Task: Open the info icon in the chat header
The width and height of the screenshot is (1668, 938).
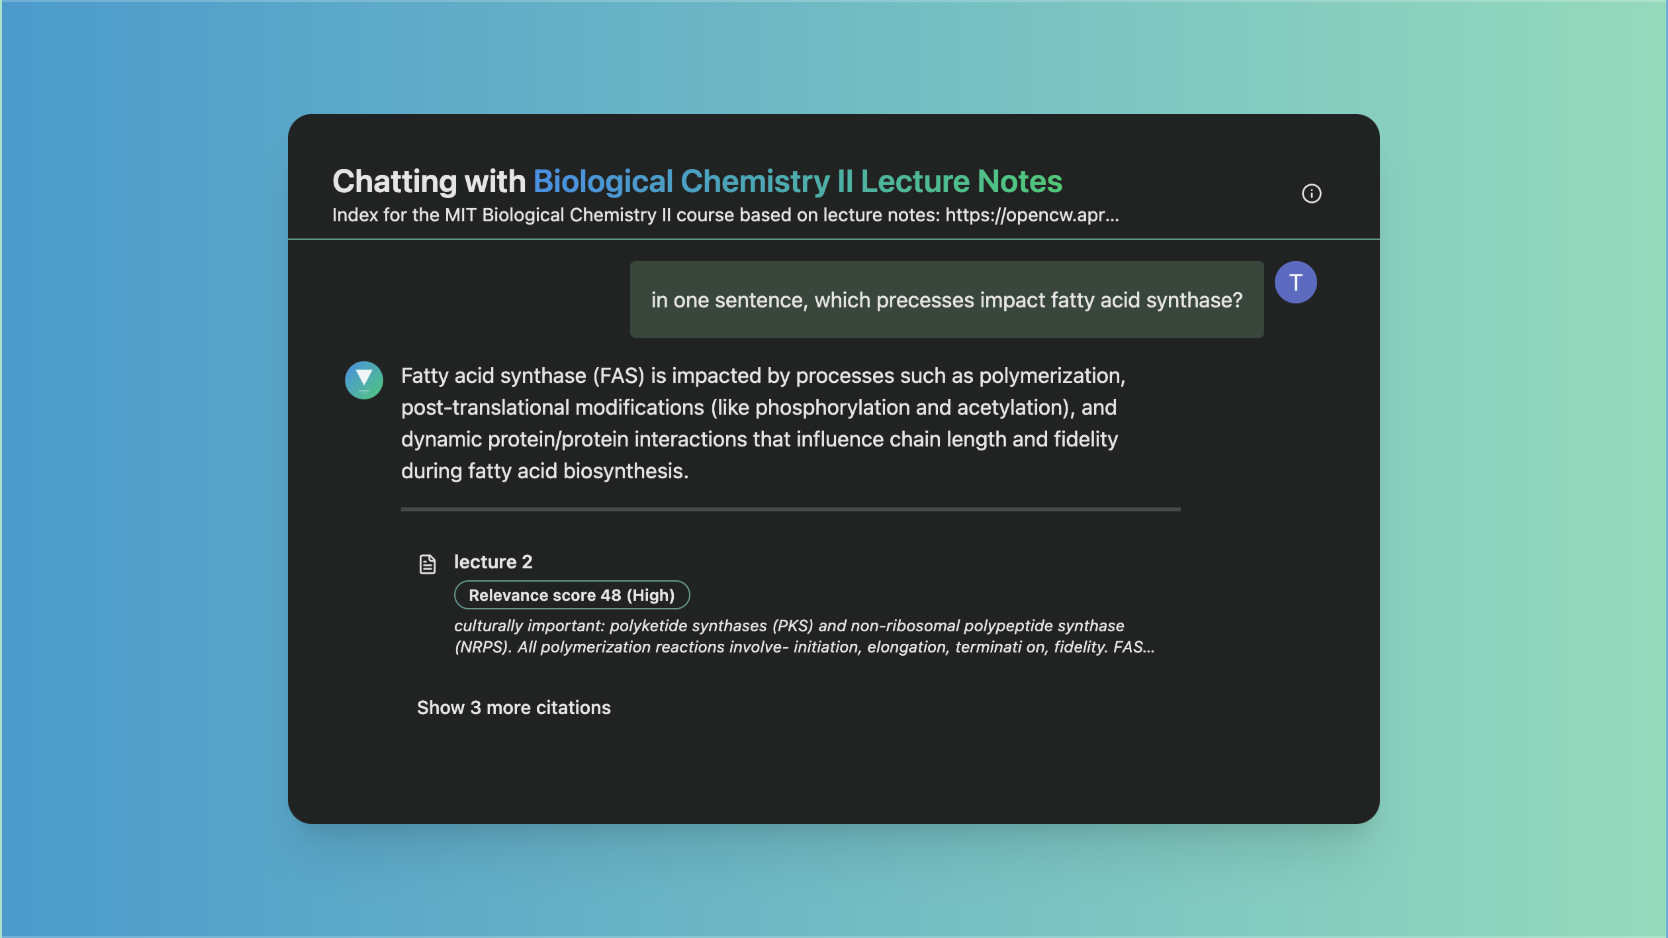Action: point(1311,194)
